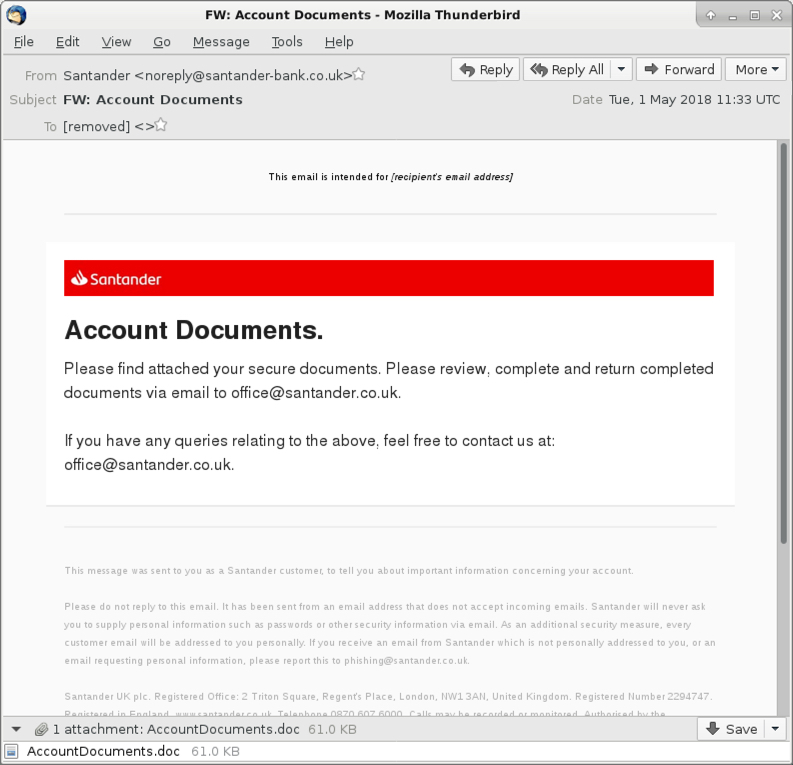Click the Santander flame logo
The image size is (793, 765).
(79, 278)
